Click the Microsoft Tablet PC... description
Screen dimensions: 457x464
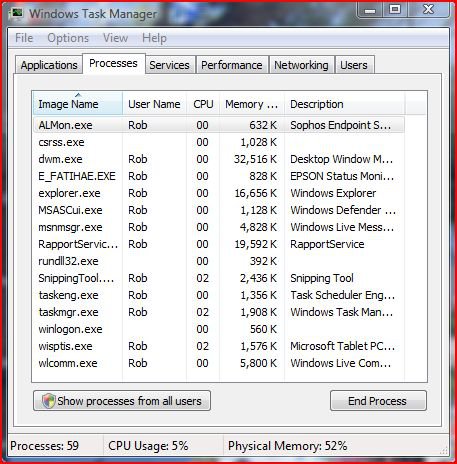point(342,346)
